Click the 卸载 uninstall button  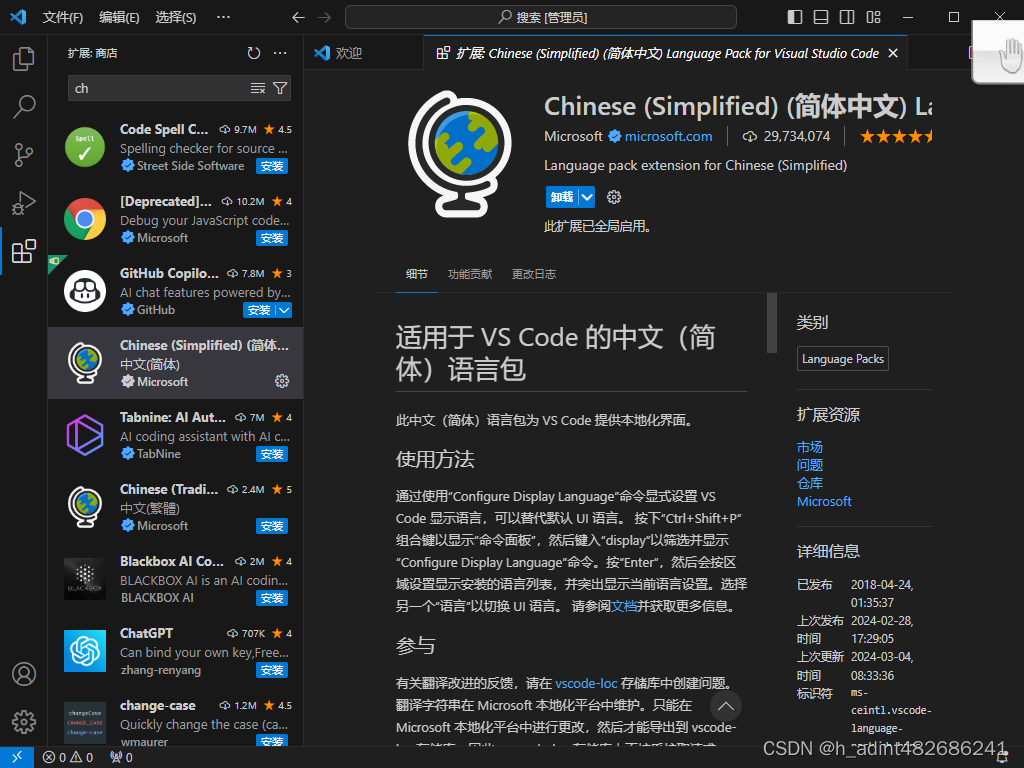coord(562,197)
